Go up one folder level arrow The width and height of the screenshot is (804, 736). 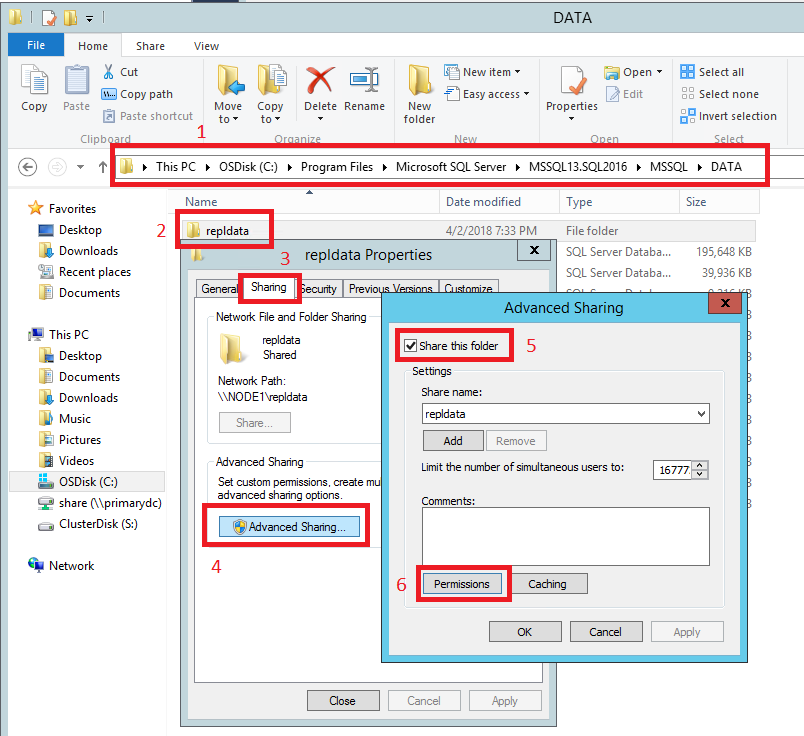pyautogui.click(x=103, y=167)
